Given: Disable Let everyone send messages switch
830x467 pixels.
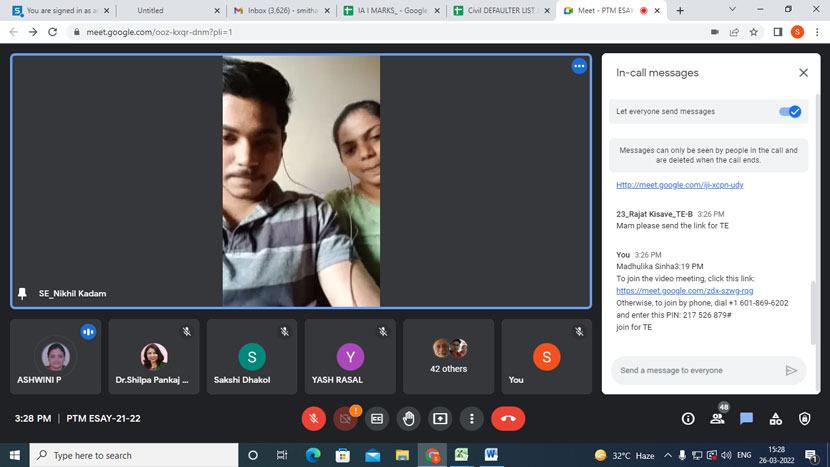Looking at the screenshot, I should tap(790, 111).
